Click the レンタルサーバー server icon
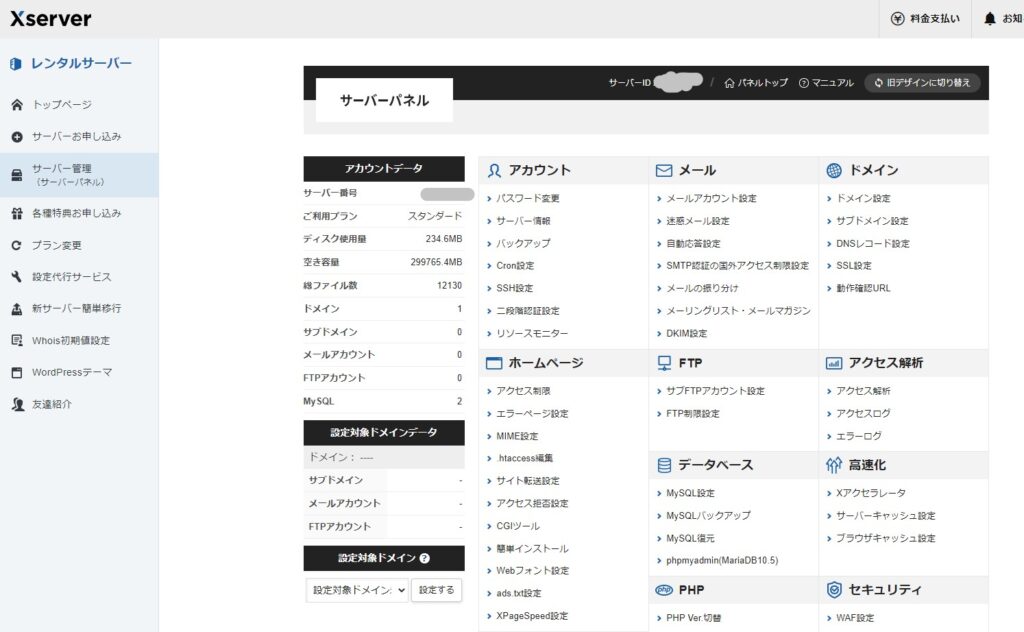 pos(16,64)
